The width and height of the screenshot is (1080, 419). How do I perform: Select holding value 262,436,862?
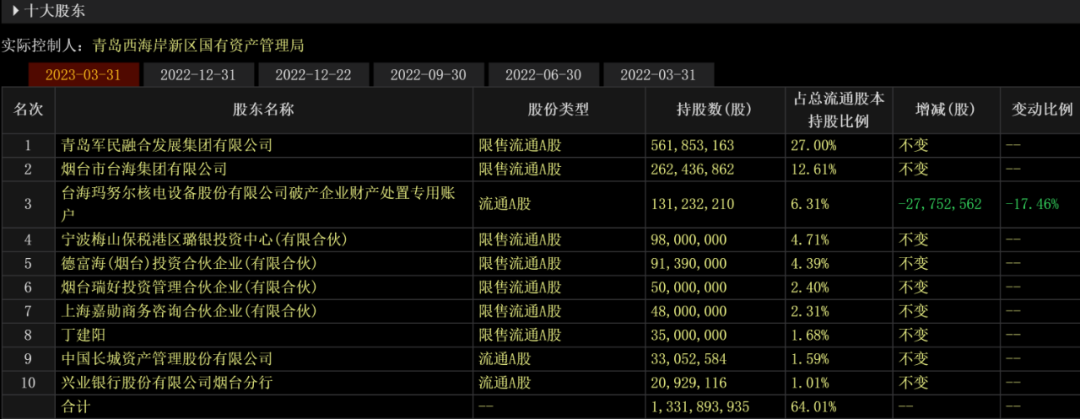click(692, 169)
